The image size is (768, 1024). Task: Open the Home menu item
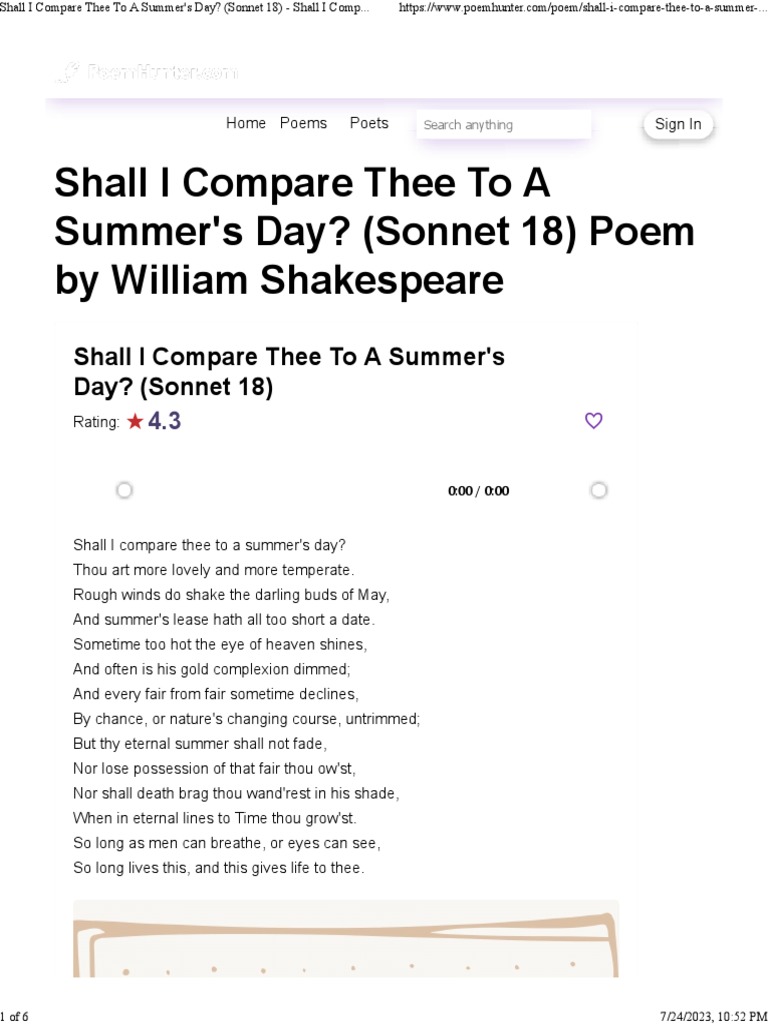coord(245,123)
